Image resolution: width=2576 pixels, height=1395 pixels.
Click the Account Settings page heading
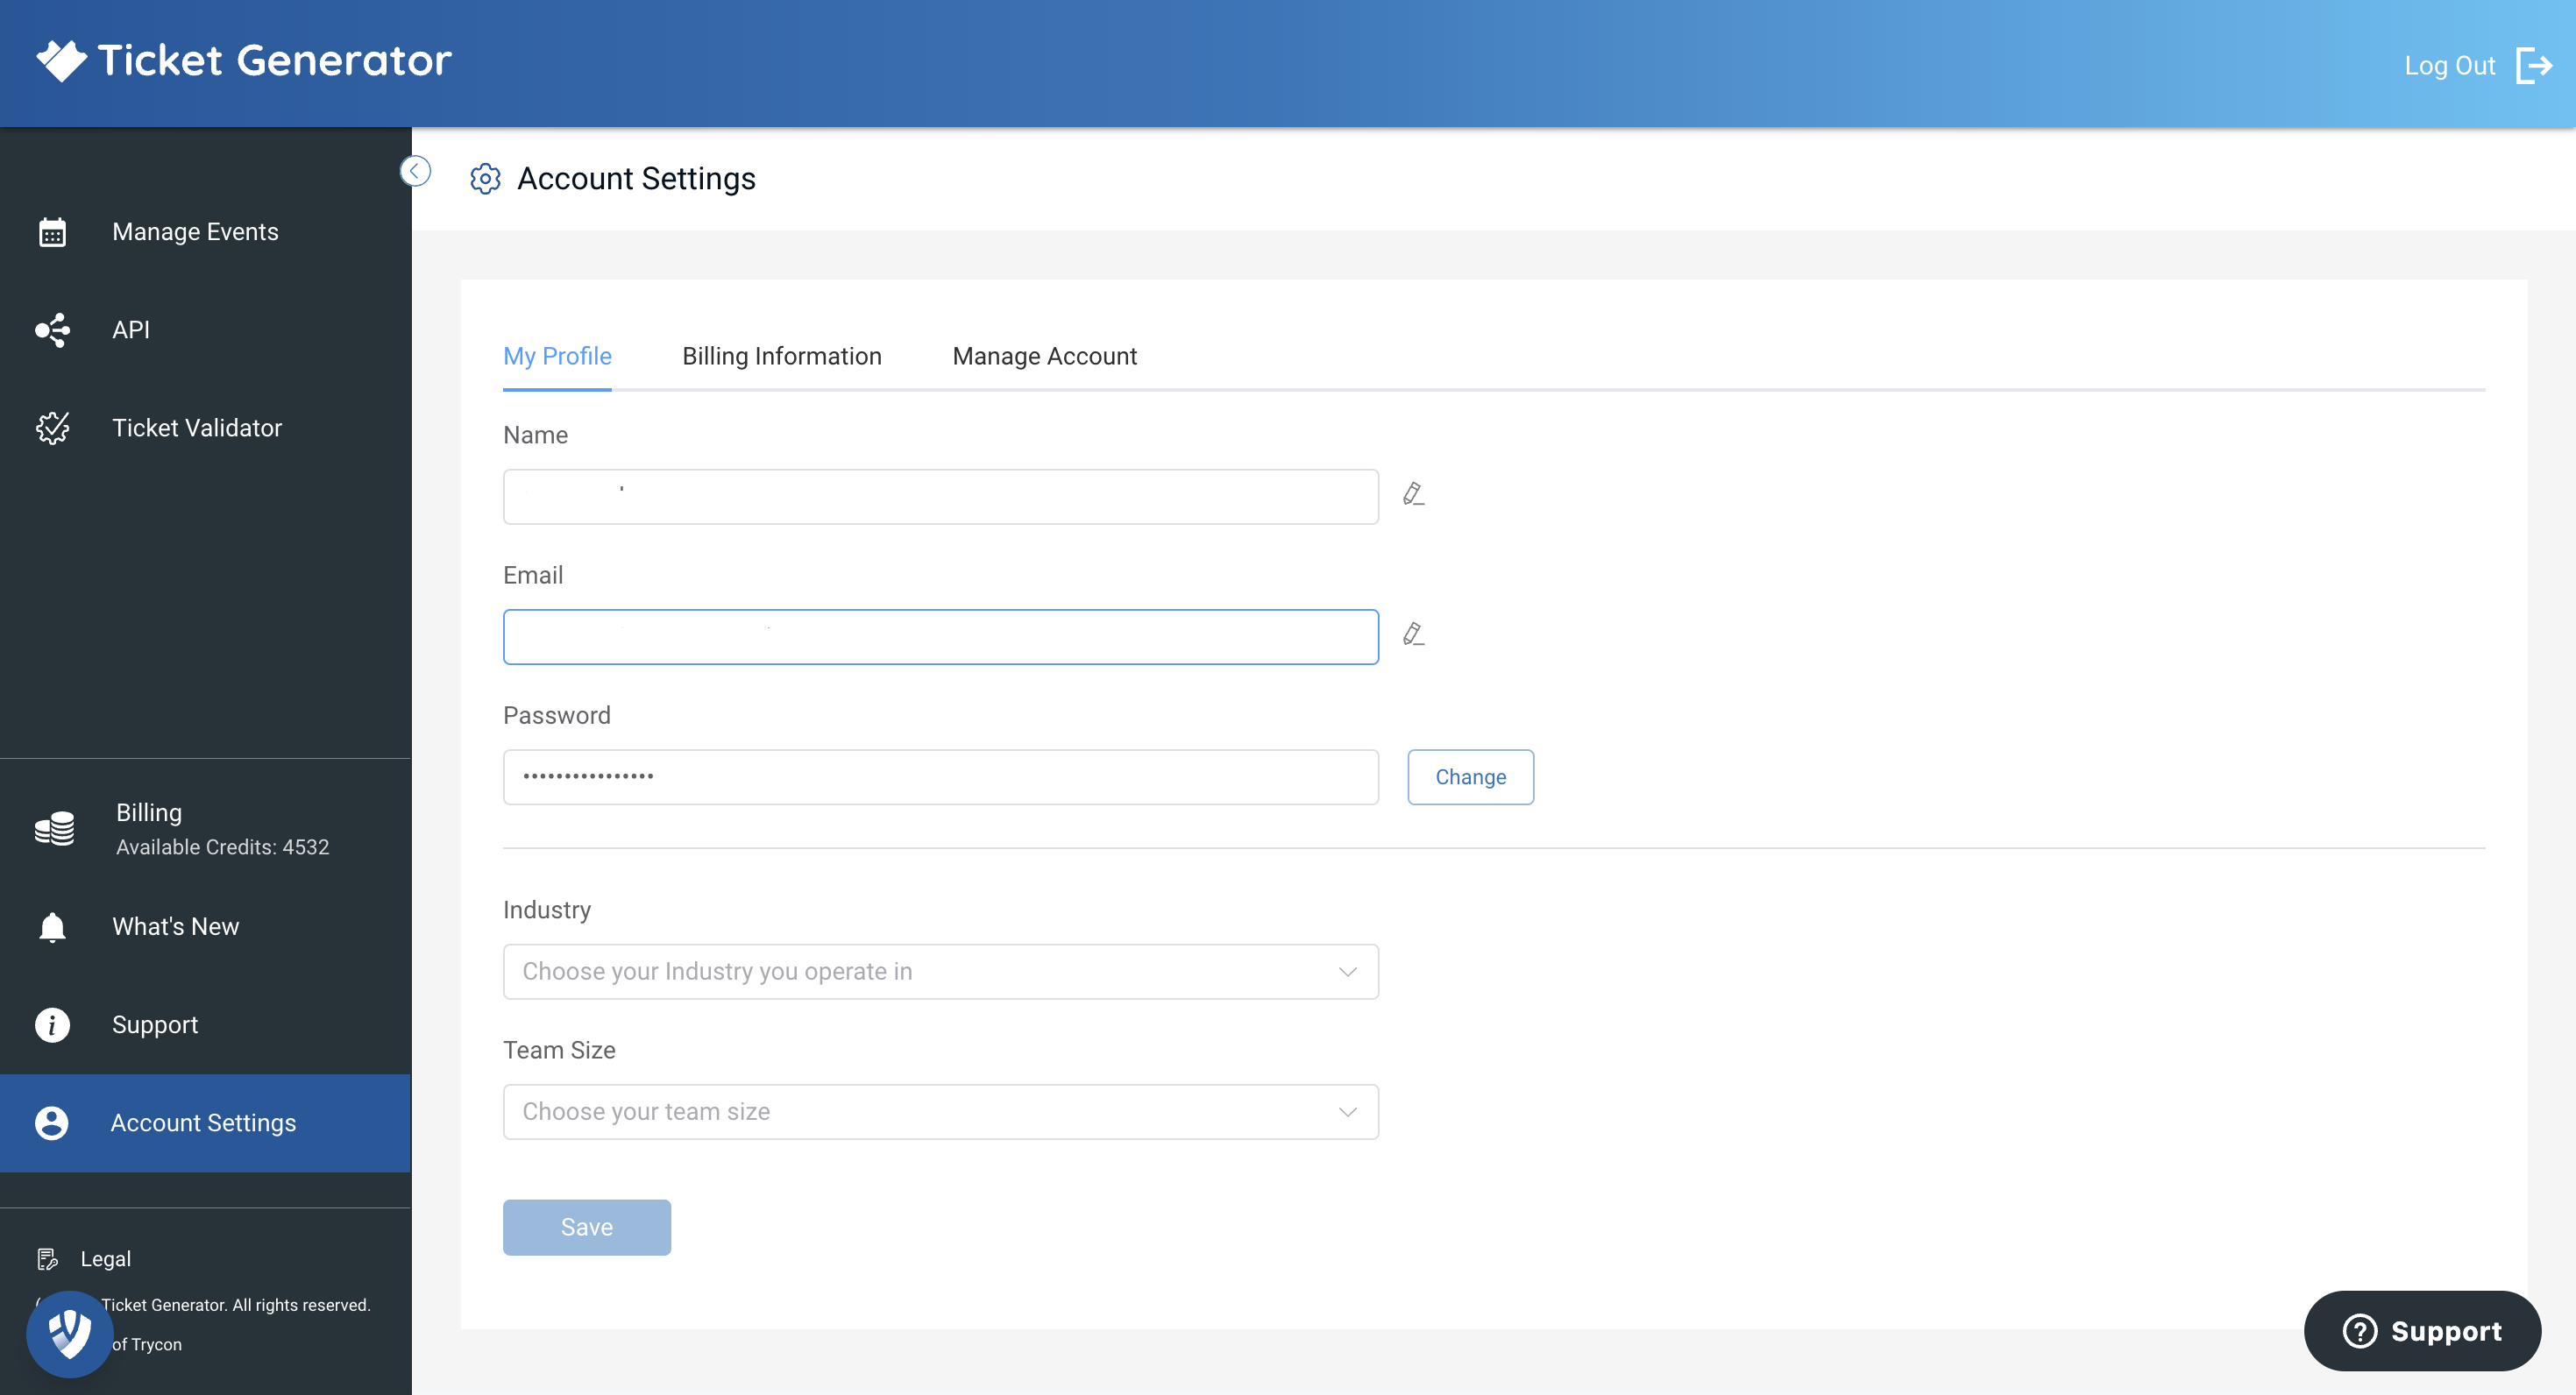[636, 179]
